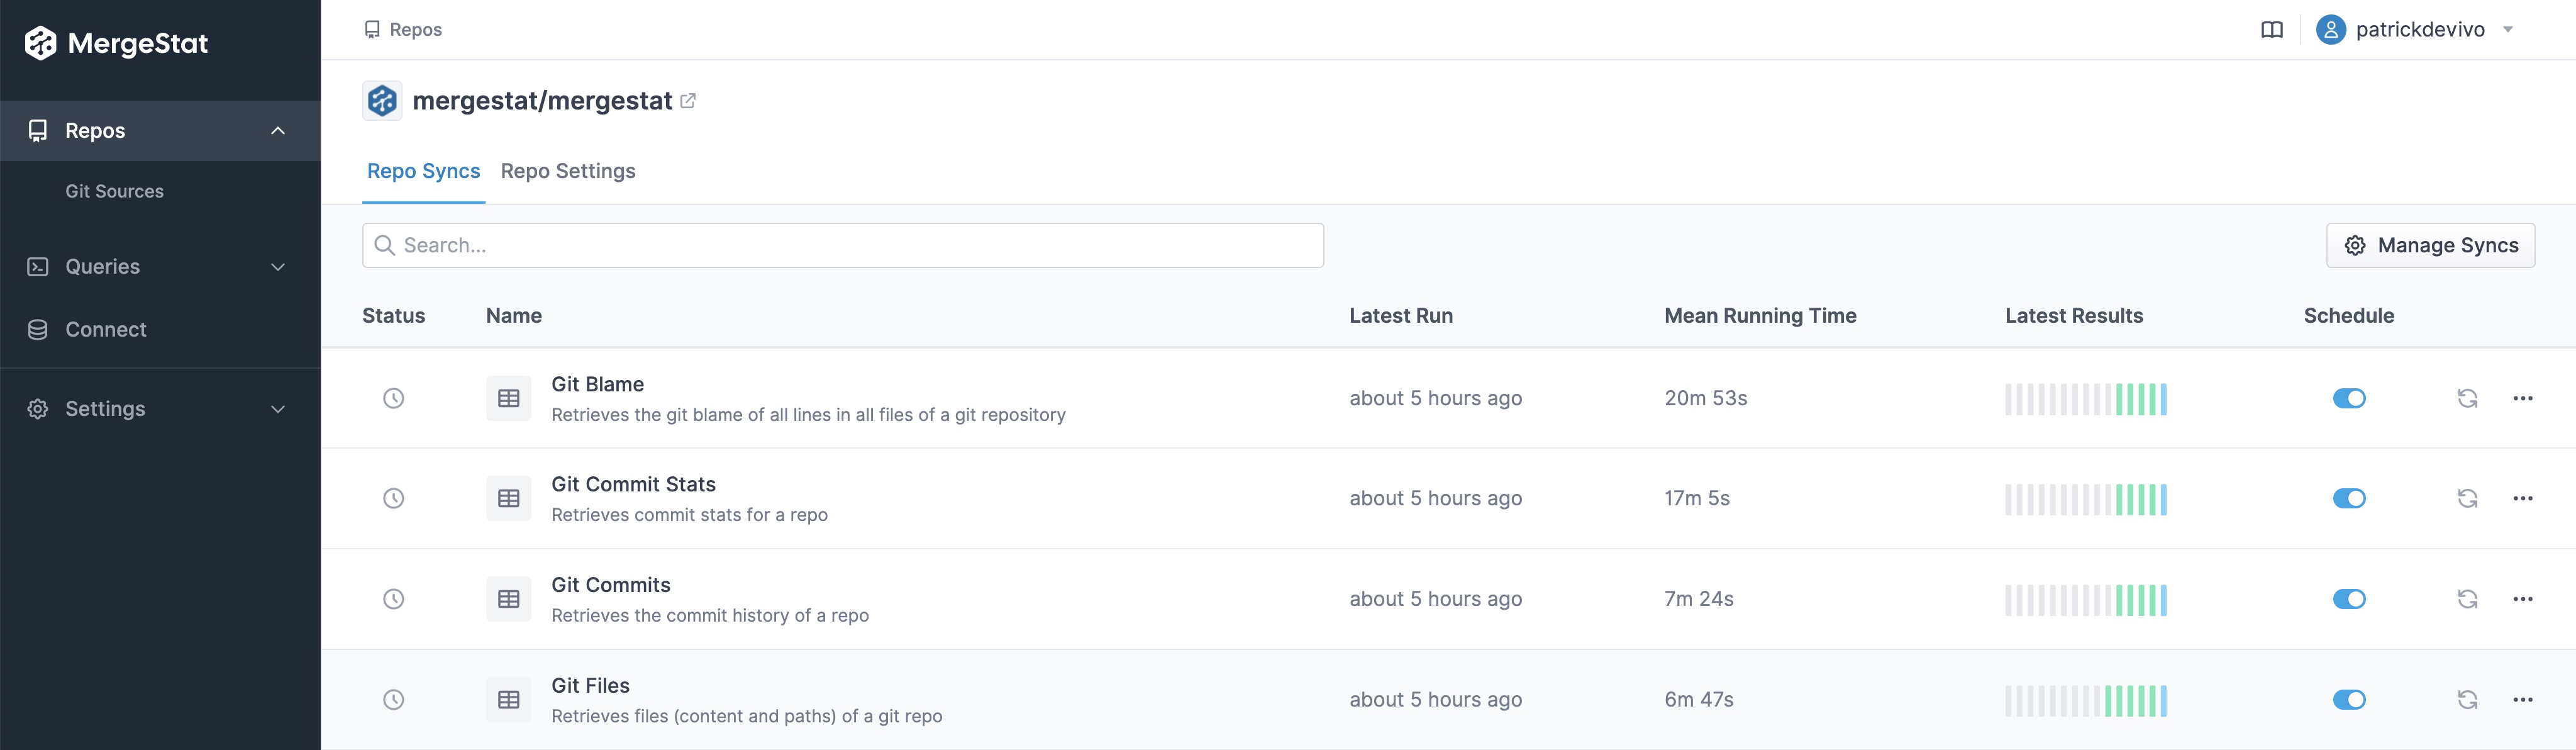Open Git Sources in the sidebar
The image size is (2576, 750).
[114, 191]
